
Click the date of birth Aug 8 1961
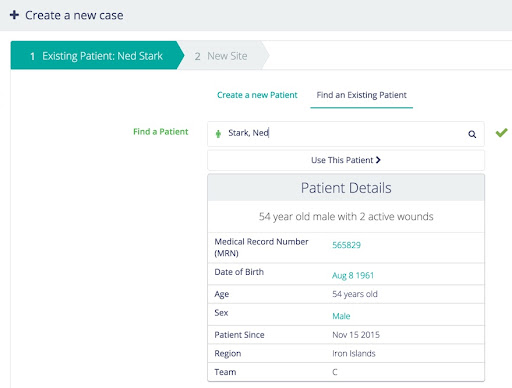coord(353,275)
